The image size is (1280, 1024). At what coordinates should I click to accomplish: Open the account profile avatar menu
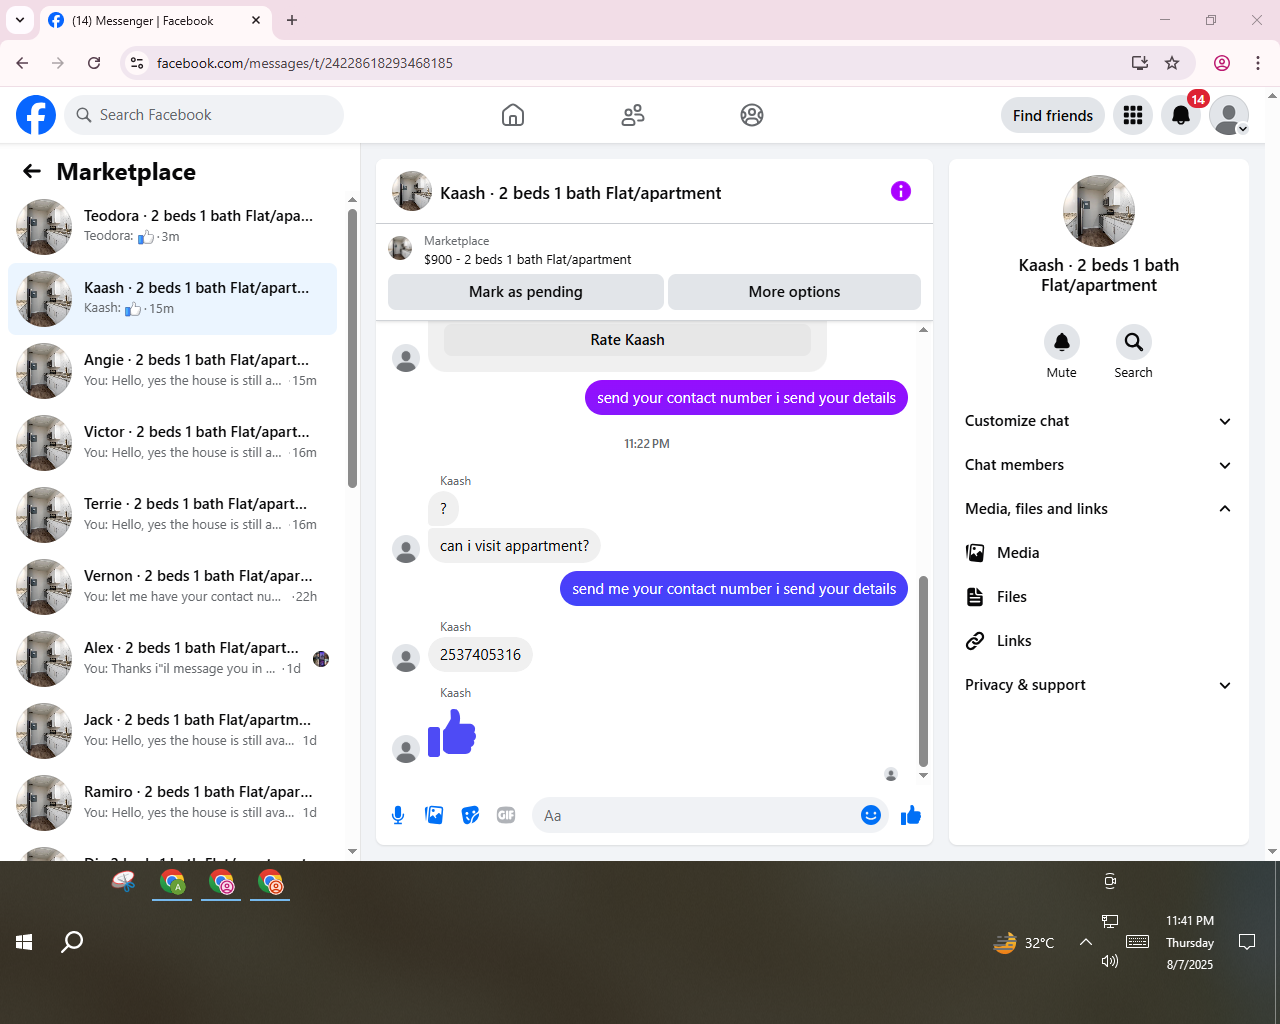point(1229,115)
